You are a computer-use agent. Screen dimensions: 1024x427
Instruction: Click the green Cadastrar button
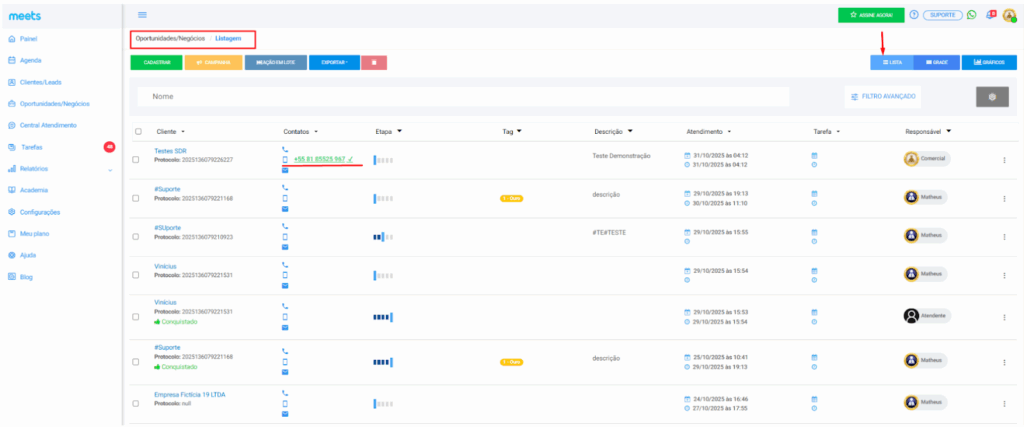click(x=156, y=62)
